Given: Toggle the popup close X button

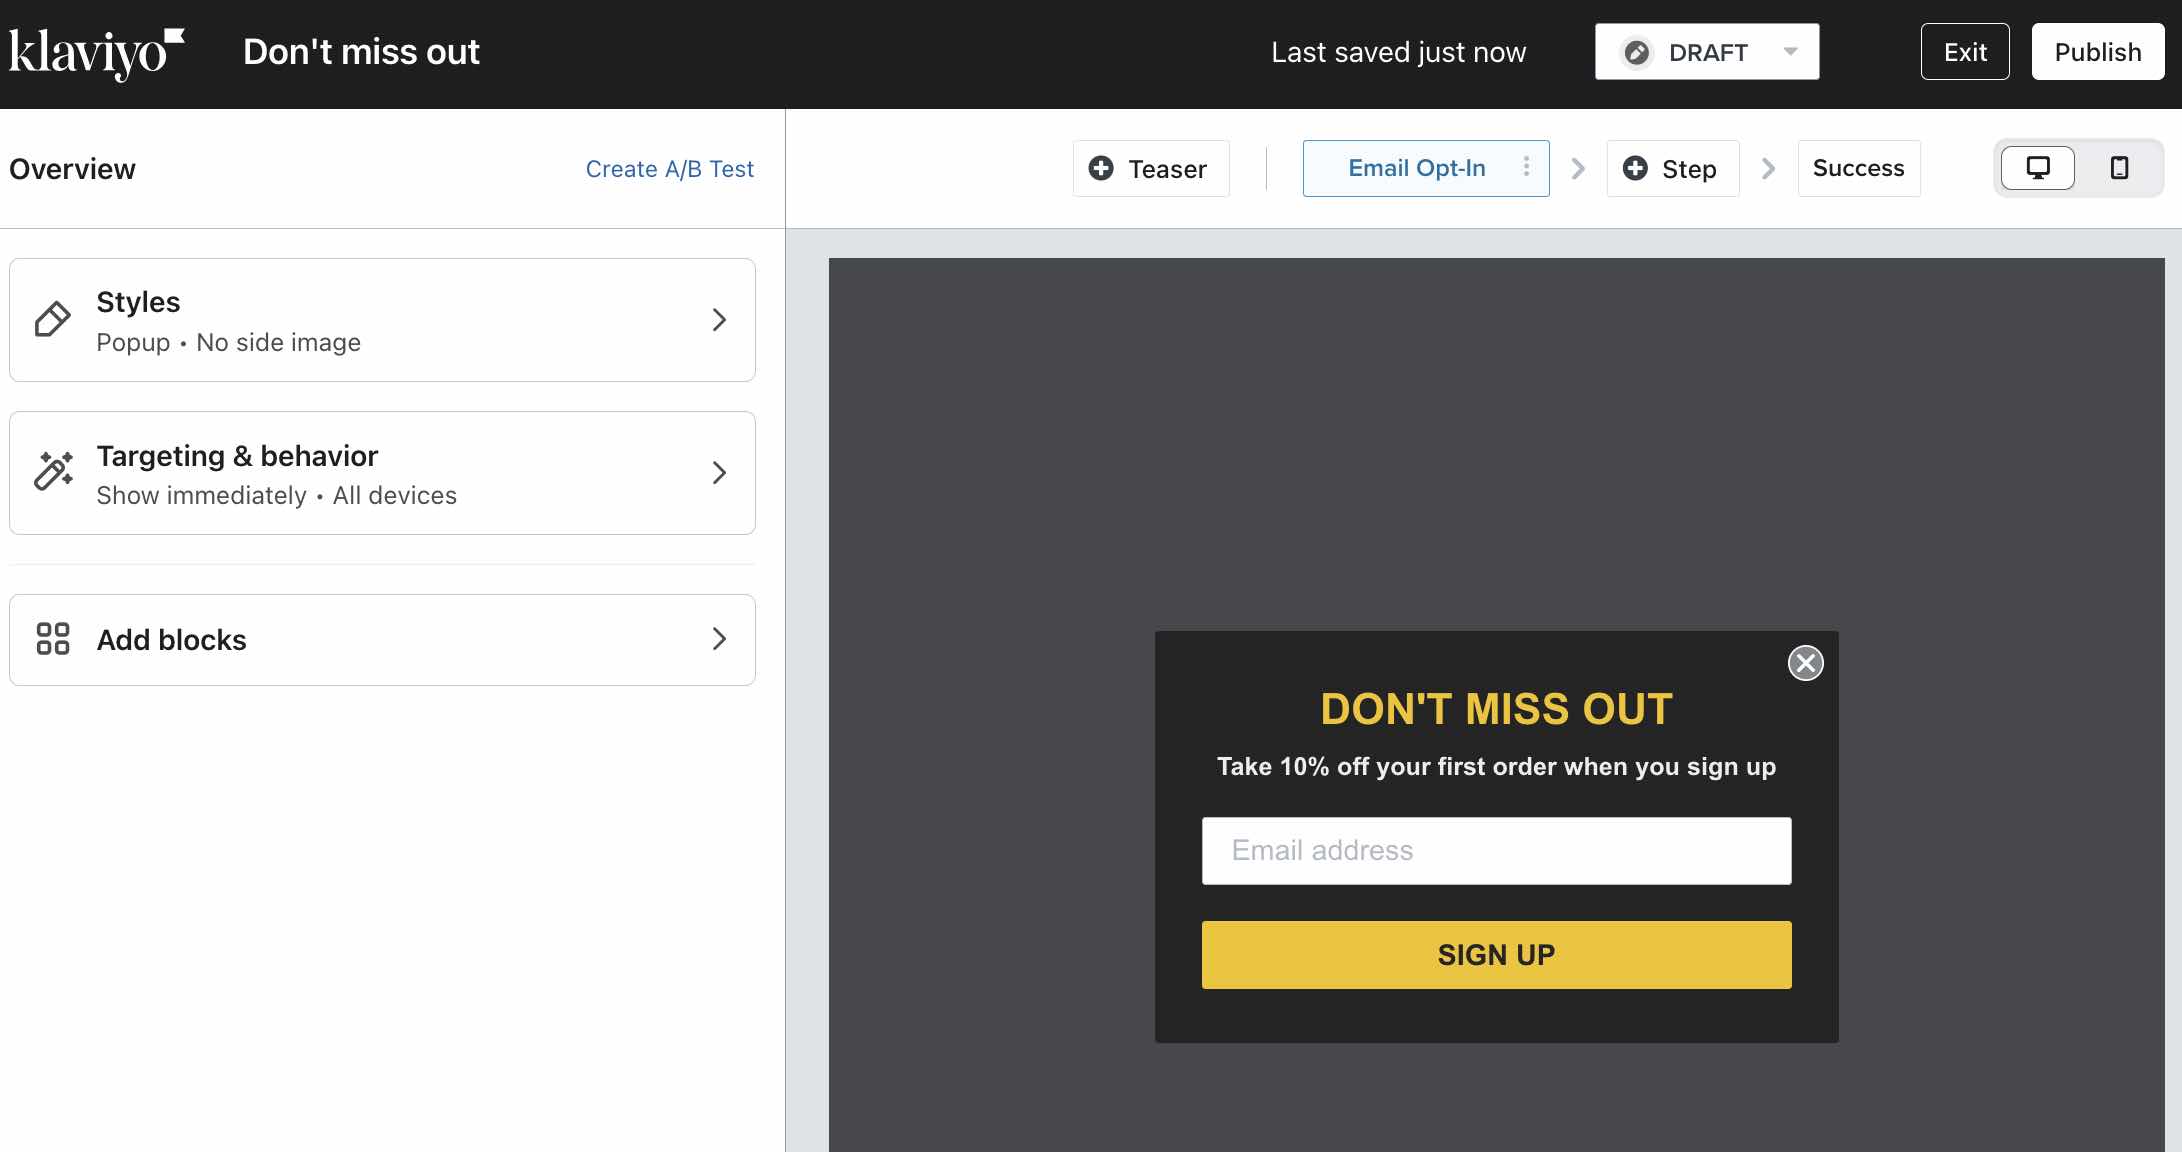Looking at the screenshot, I should click(1805, 661).
